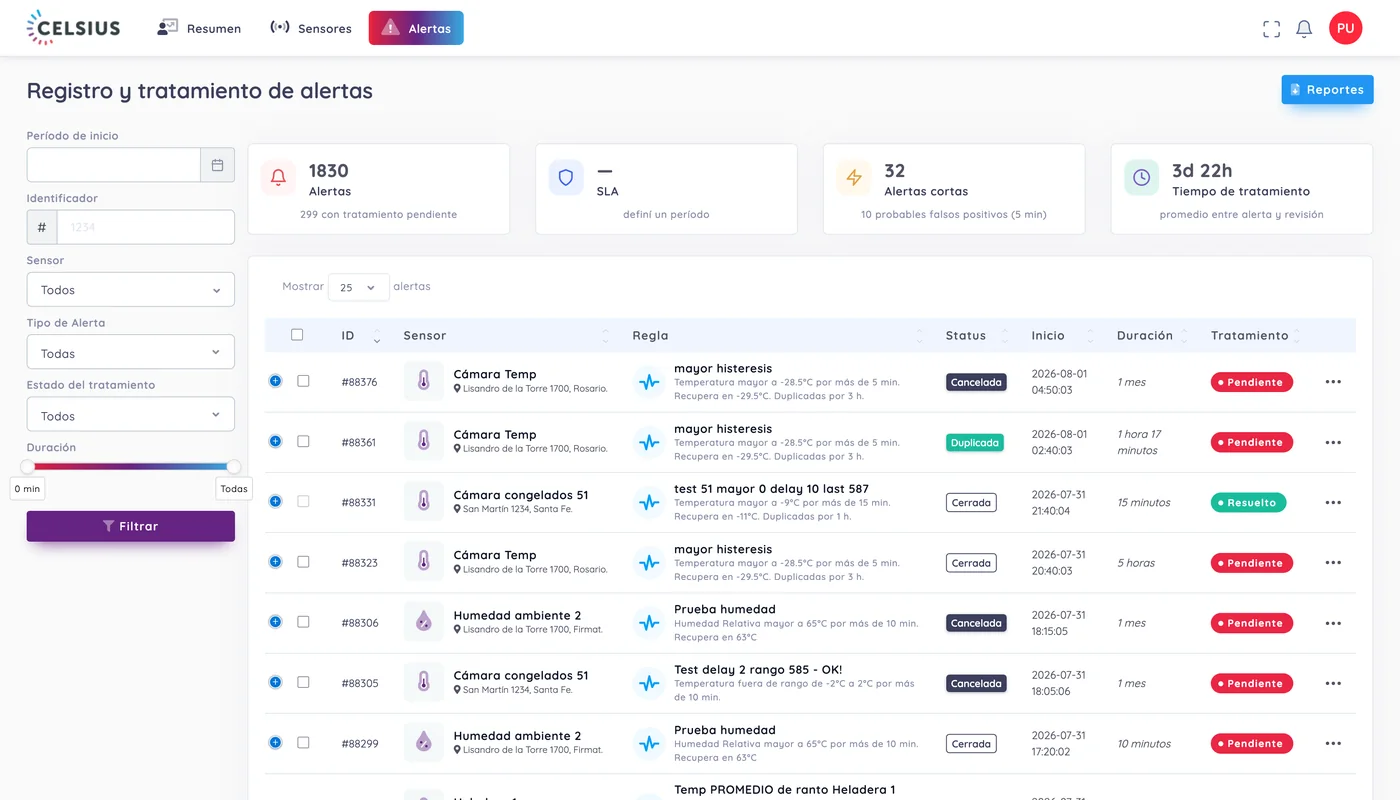
Task: Go to the Resumen tab
Action: point(199,28)
